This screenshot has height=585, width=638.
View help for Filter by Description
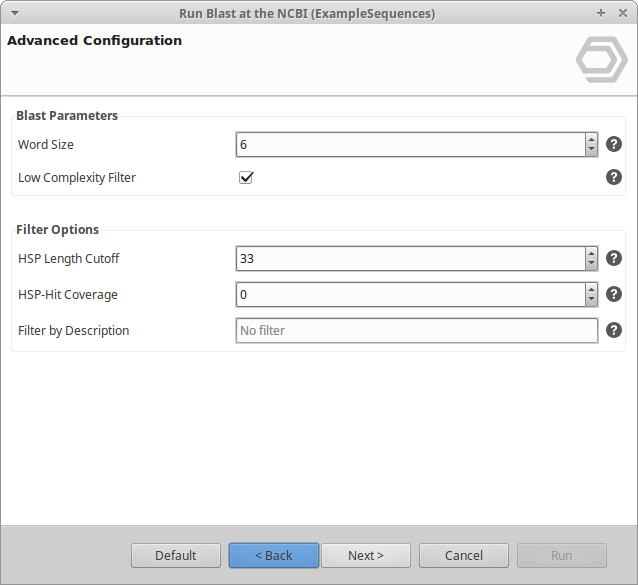tap(614, 330)
